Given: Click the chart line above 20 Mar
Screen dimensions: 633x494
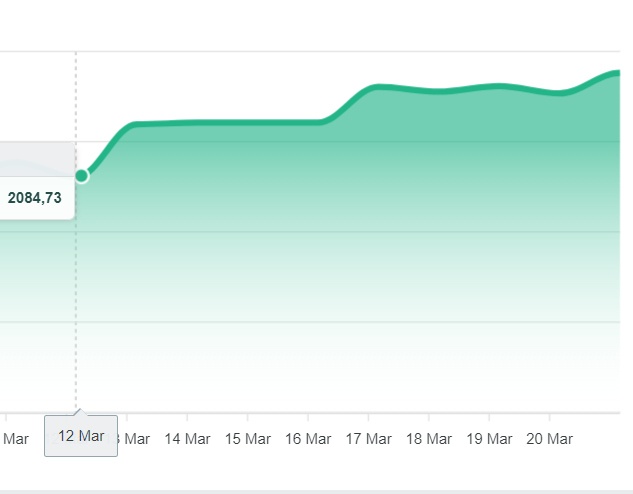Looking at the screenshot, I should [549, 92].
